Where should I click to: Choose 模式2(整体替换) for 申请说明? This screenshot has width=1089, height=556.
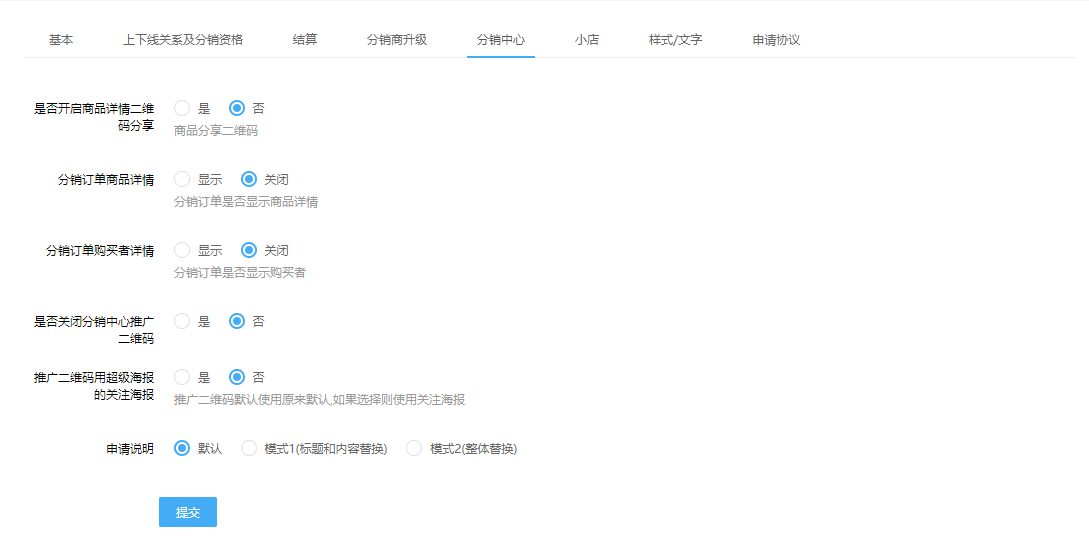point(414,448)
